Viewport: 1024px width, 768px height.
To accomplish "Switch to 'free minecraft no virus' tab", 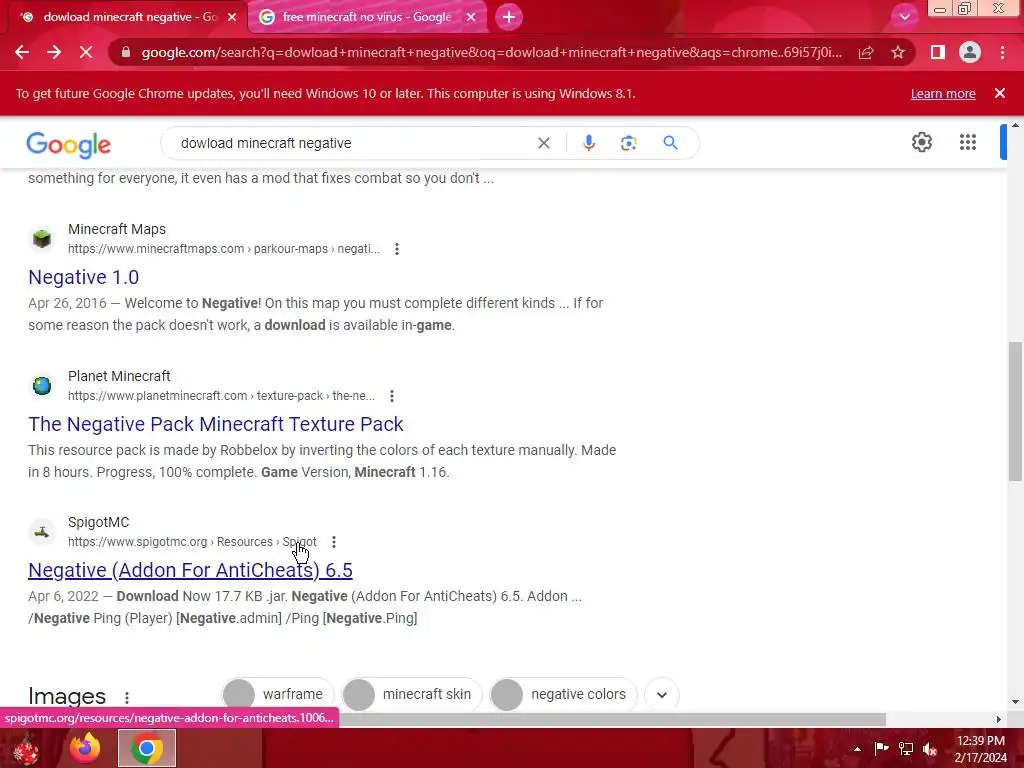I will coord(366,17).
